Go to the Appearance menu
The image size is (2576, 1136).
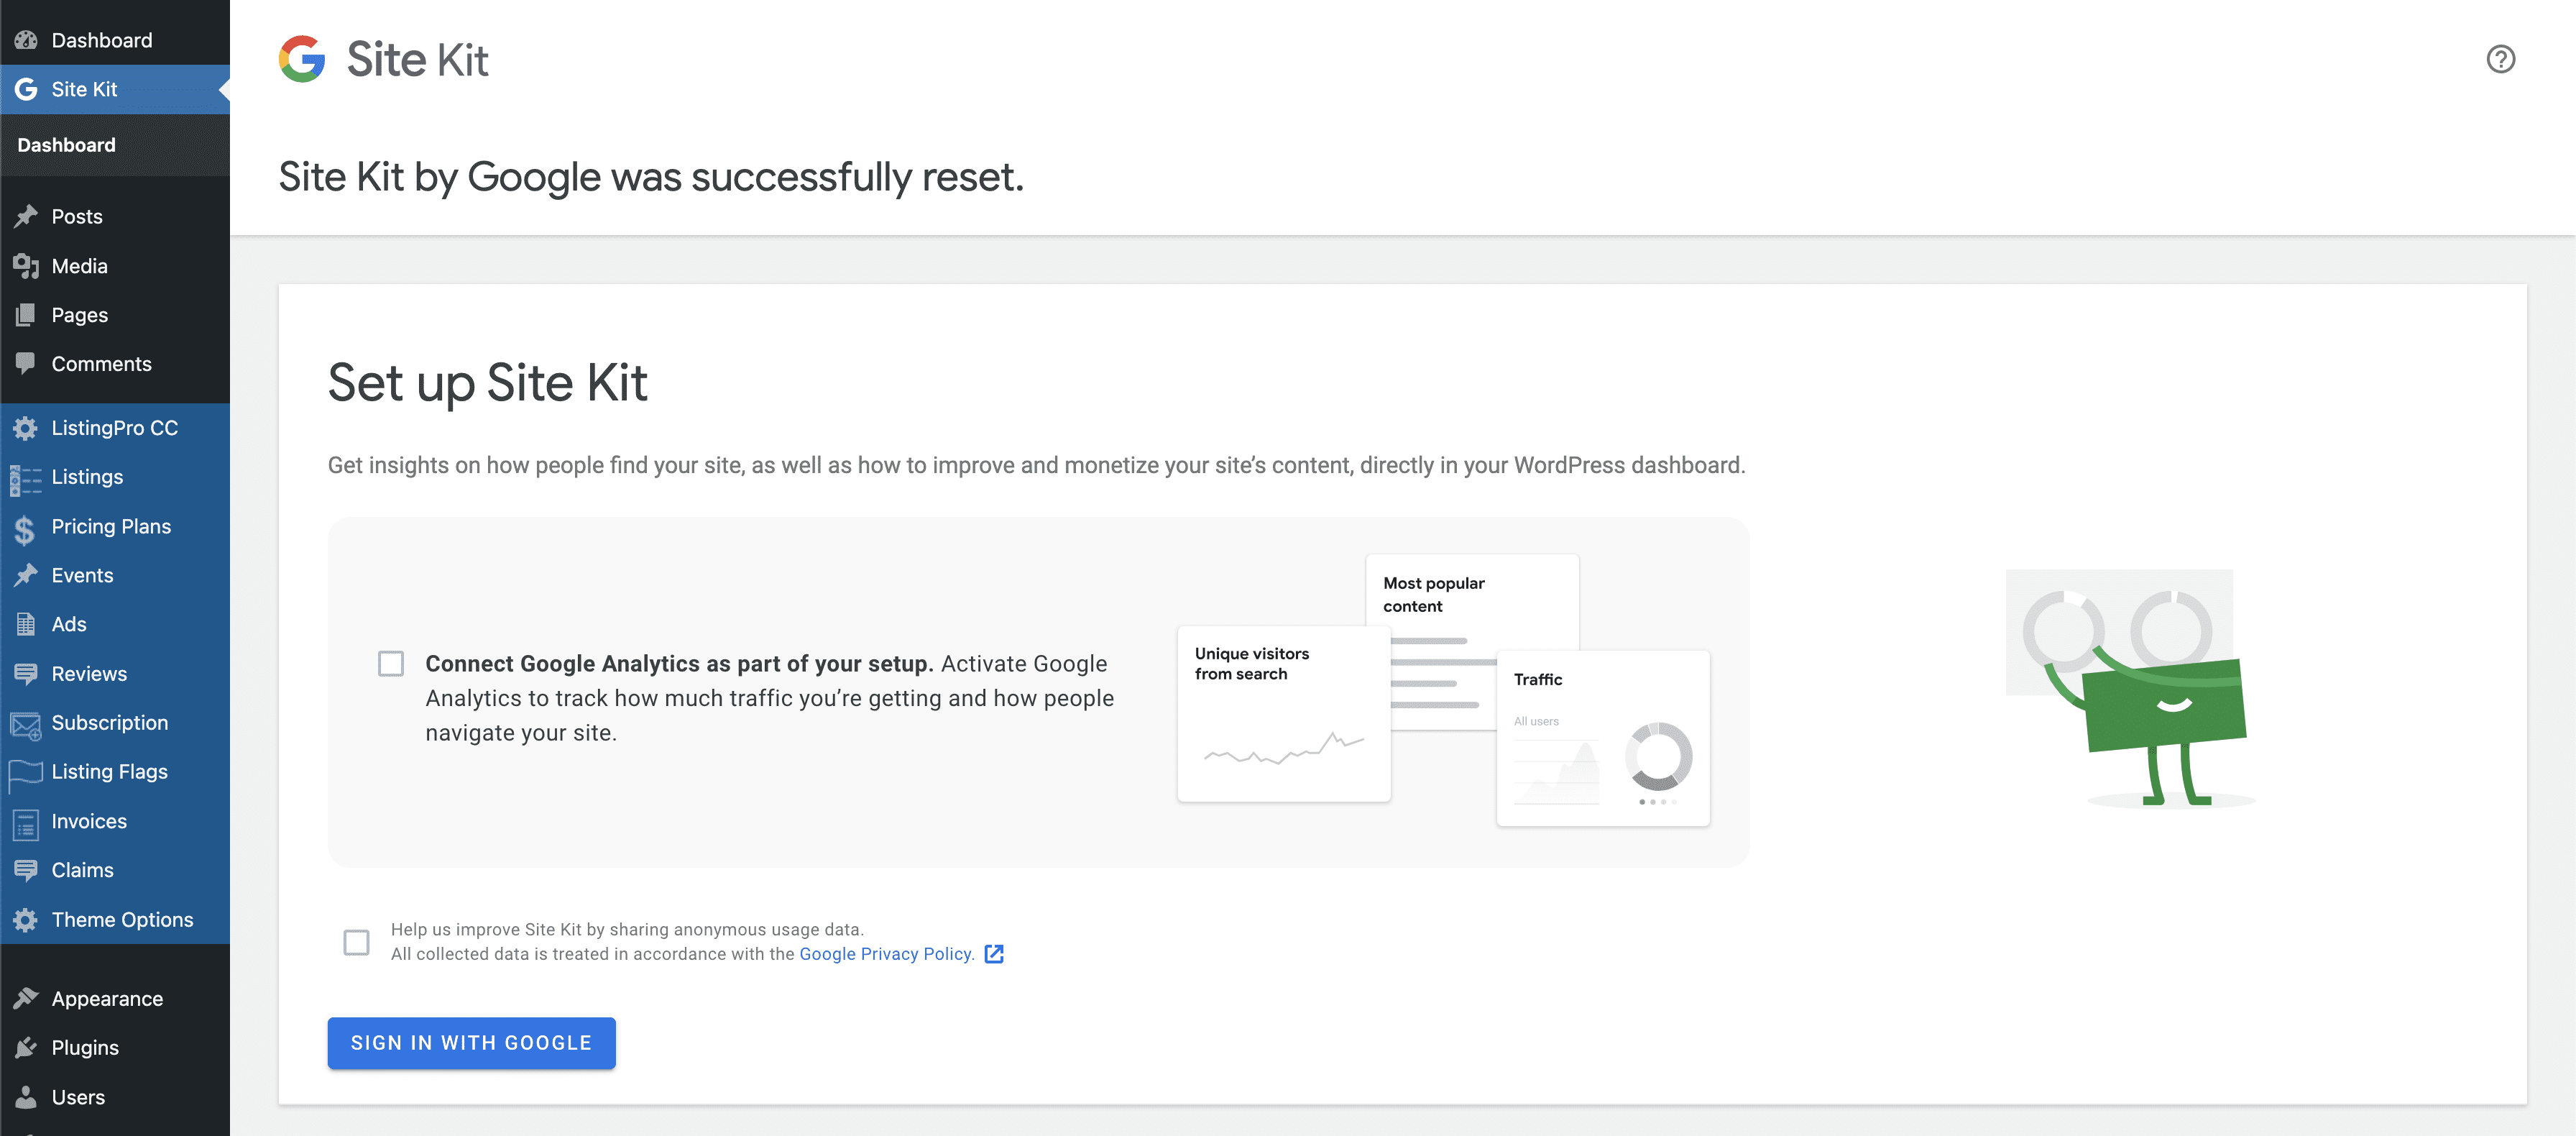(107, 999)
